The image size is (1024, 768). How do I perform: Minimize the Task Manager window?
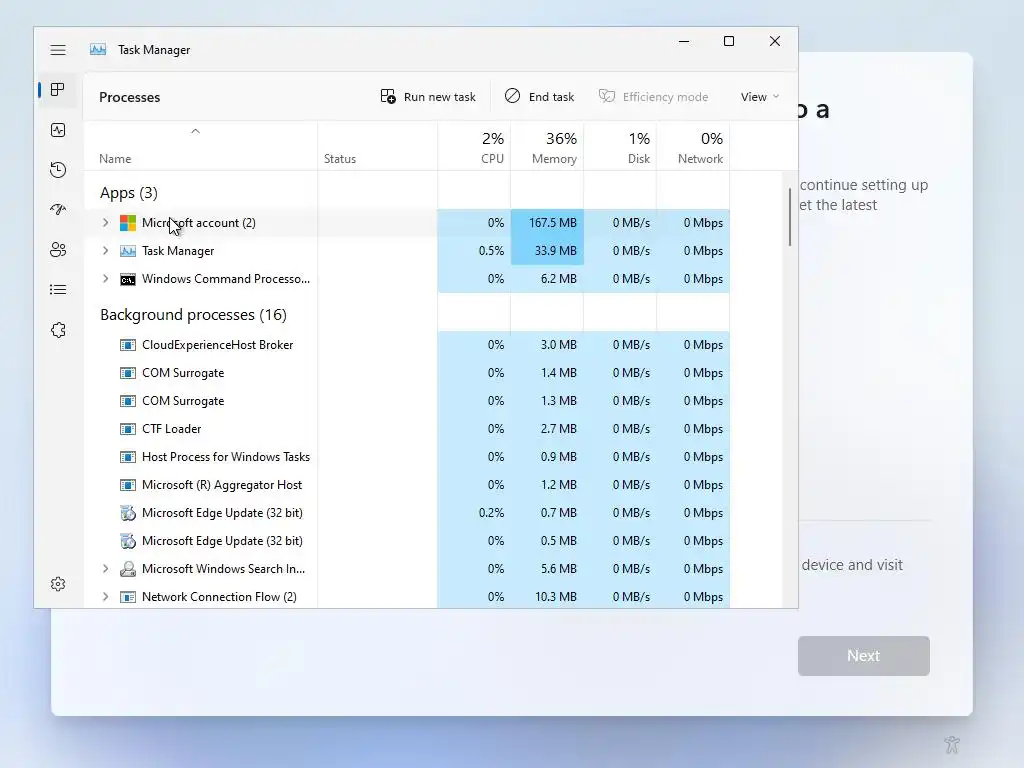click(684, 41)
